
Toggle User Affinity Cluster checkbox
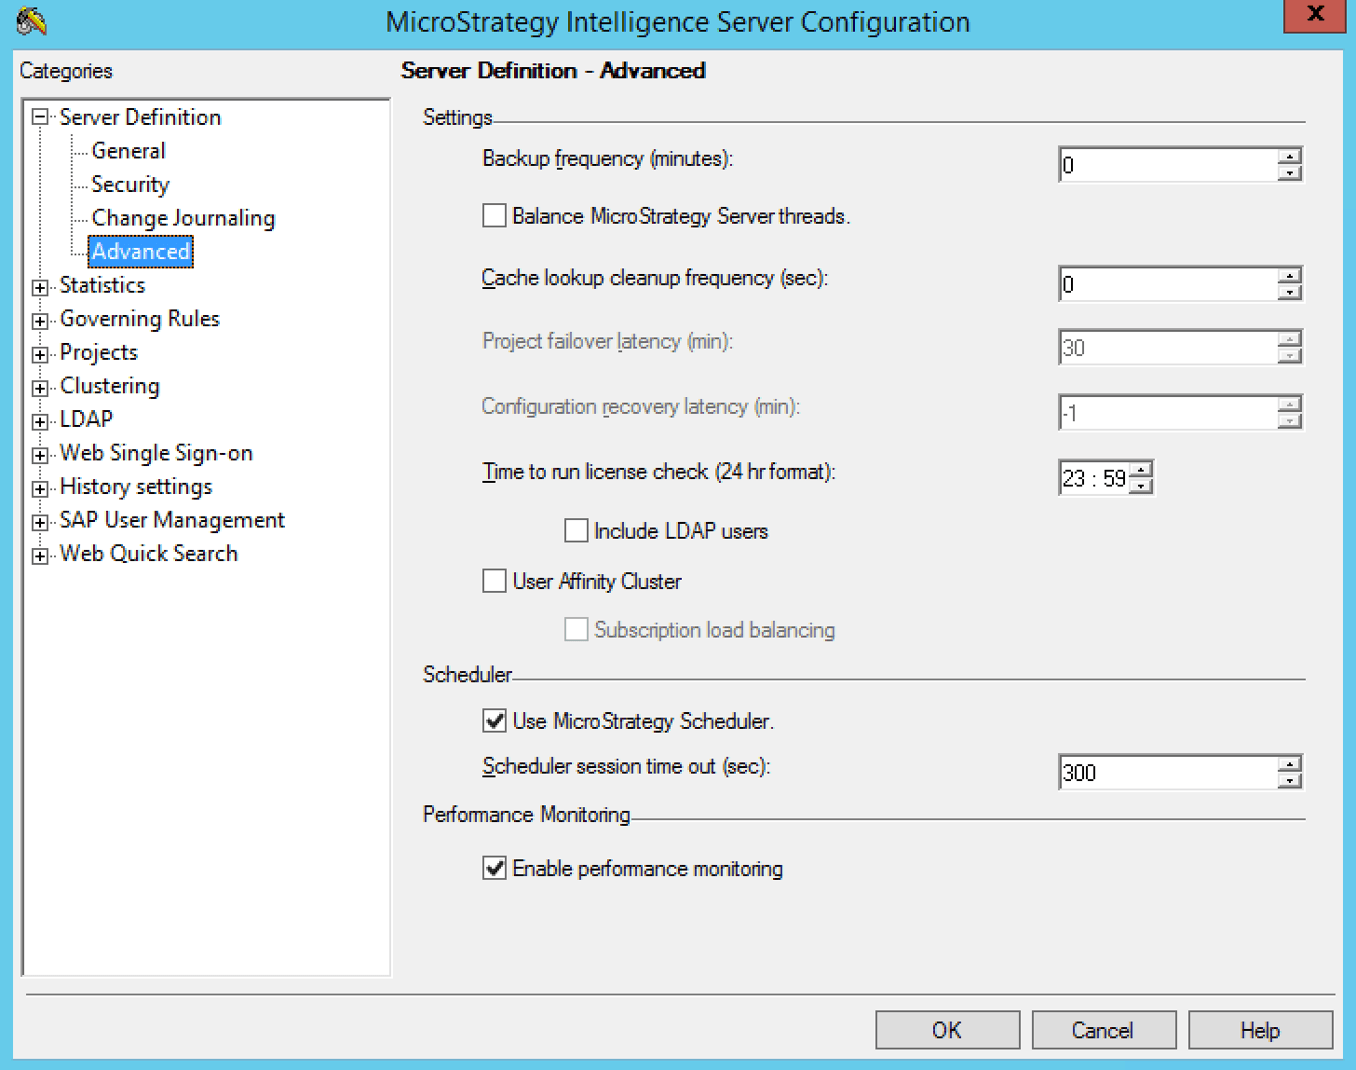[494, 581]
